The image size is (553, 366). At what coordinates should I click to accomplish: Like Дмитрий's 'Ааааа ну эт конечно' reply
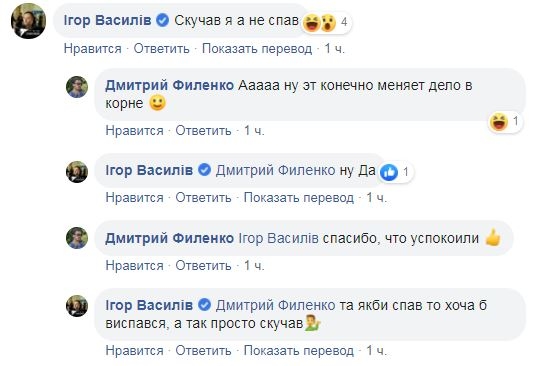pos(134,130)
